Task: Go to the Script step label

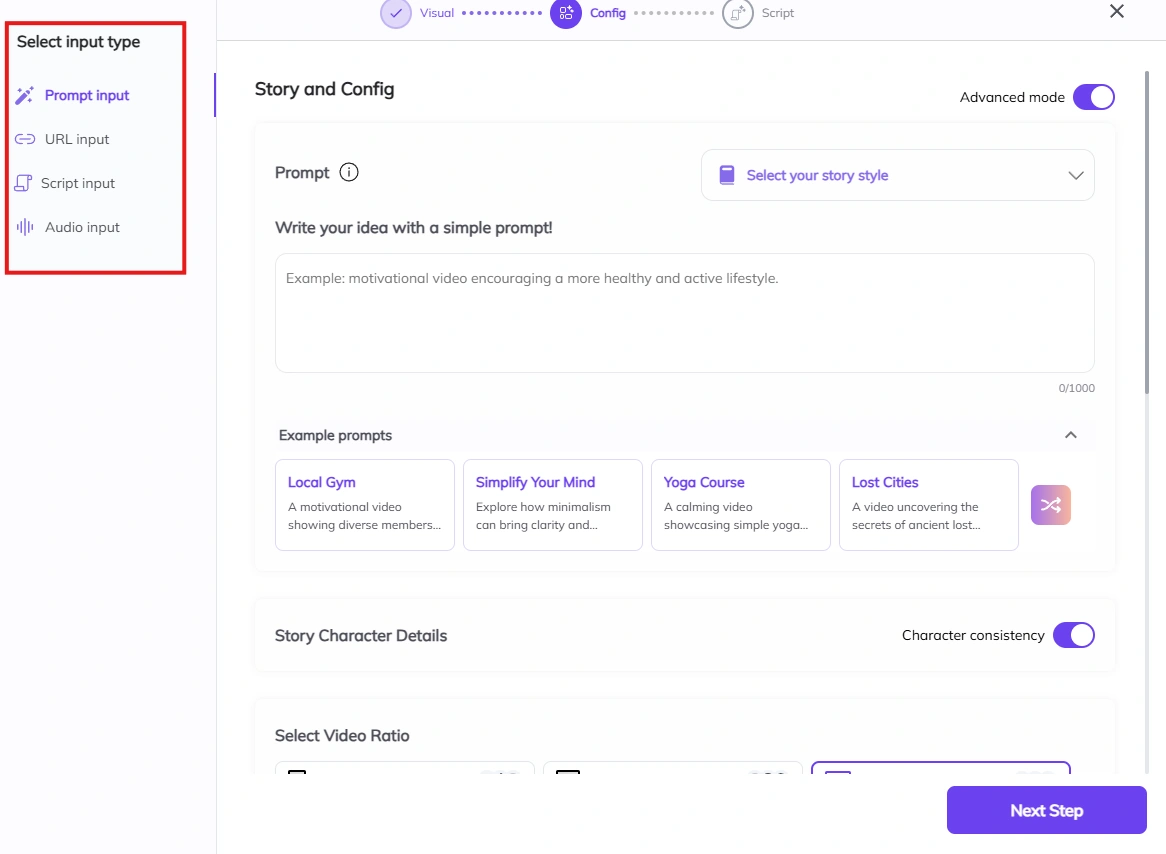Action: tap(778, 13)
